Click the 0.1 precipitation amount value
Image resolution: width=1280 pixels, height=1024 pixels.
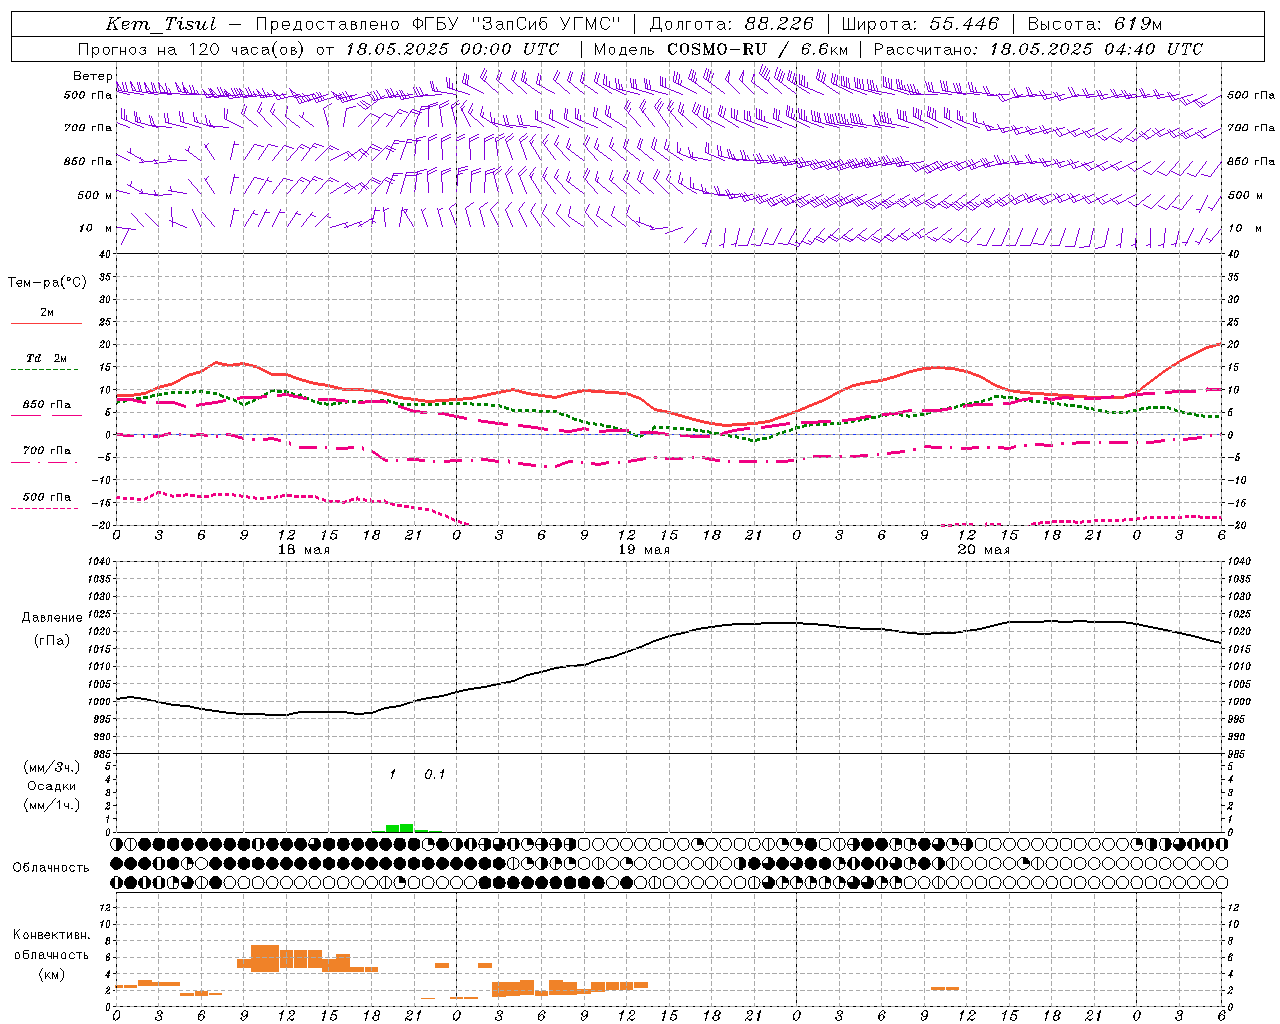435,774
